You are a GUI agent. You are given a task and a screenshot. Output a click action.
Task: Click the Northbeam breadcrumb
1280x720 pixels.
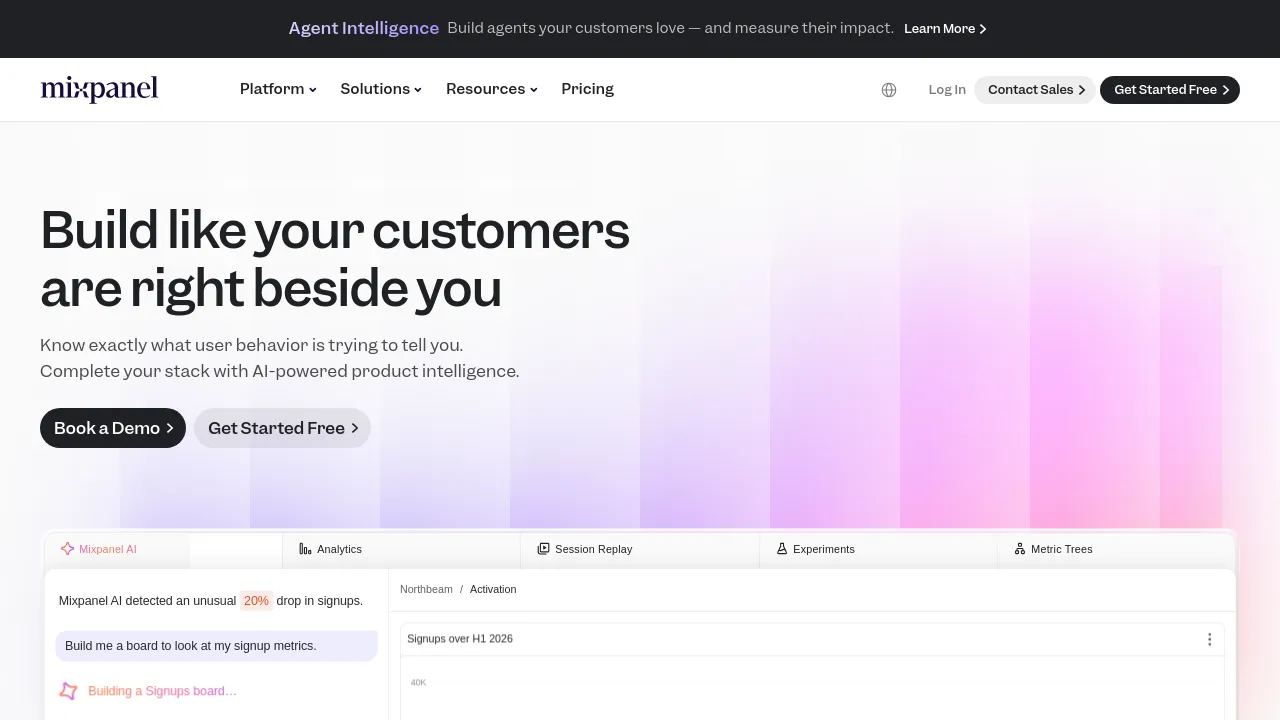pos(426,589)
